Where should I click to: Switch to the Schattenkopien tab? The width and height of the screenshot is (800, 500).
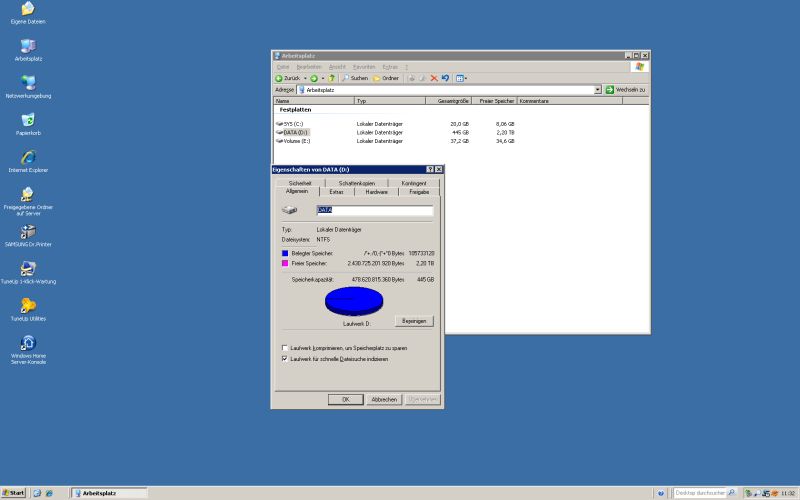[x=357, y=183]
